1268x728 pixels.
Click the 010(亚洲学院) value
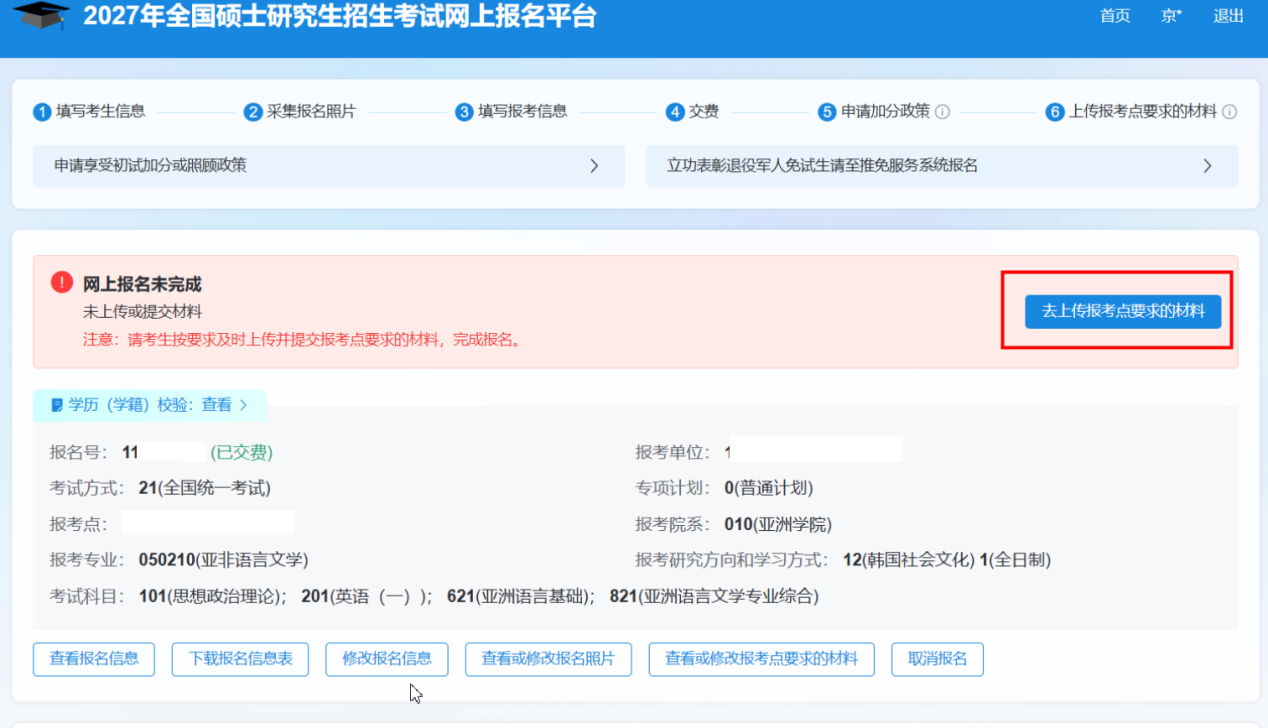[778, 524]
